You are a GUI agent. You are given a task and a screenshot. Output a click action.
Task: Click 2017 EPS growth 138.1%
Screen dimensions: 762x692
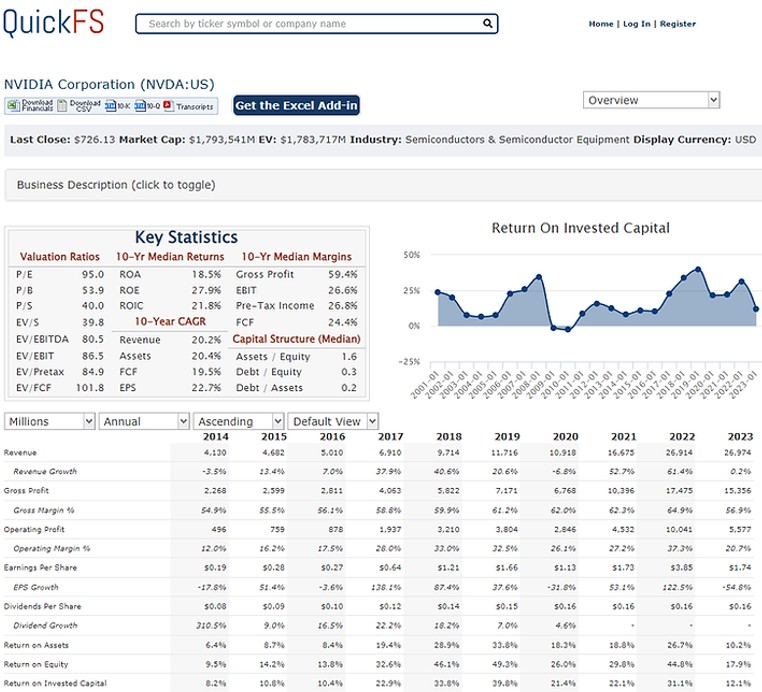pos(386,587)
